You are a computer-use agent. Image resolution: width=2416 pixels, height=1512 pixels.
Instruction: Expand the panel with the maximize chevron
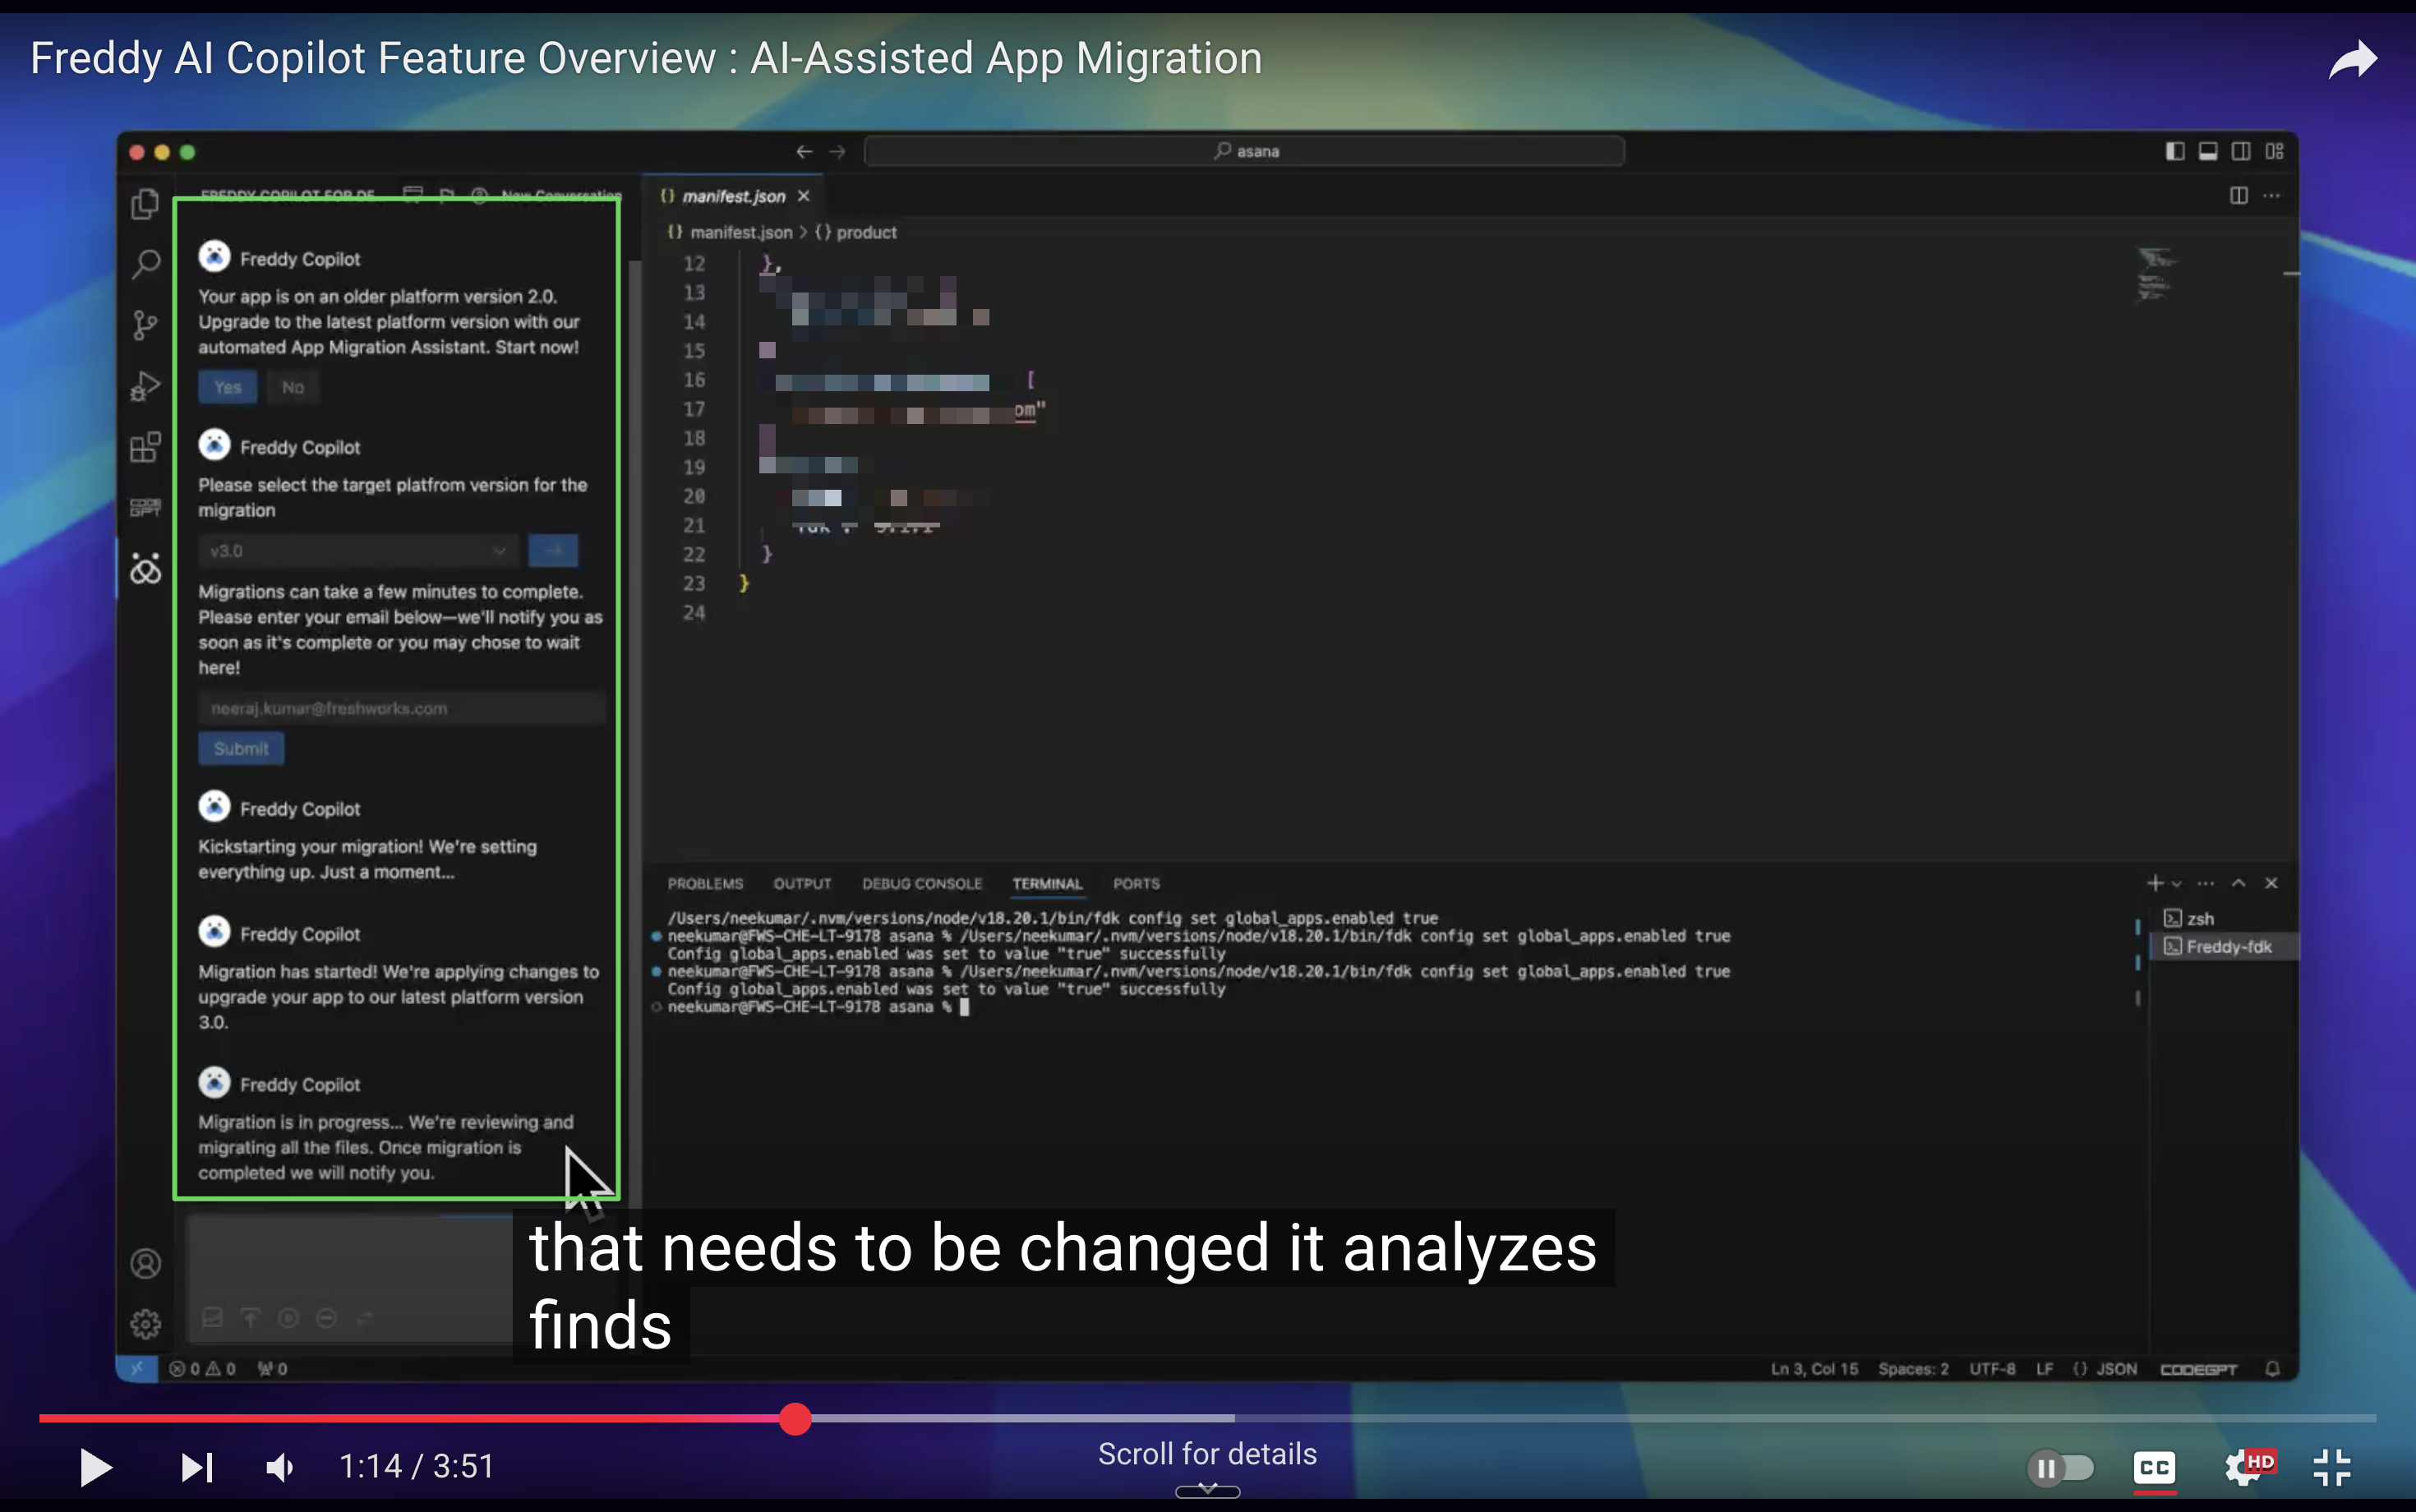click(2239, 883)
